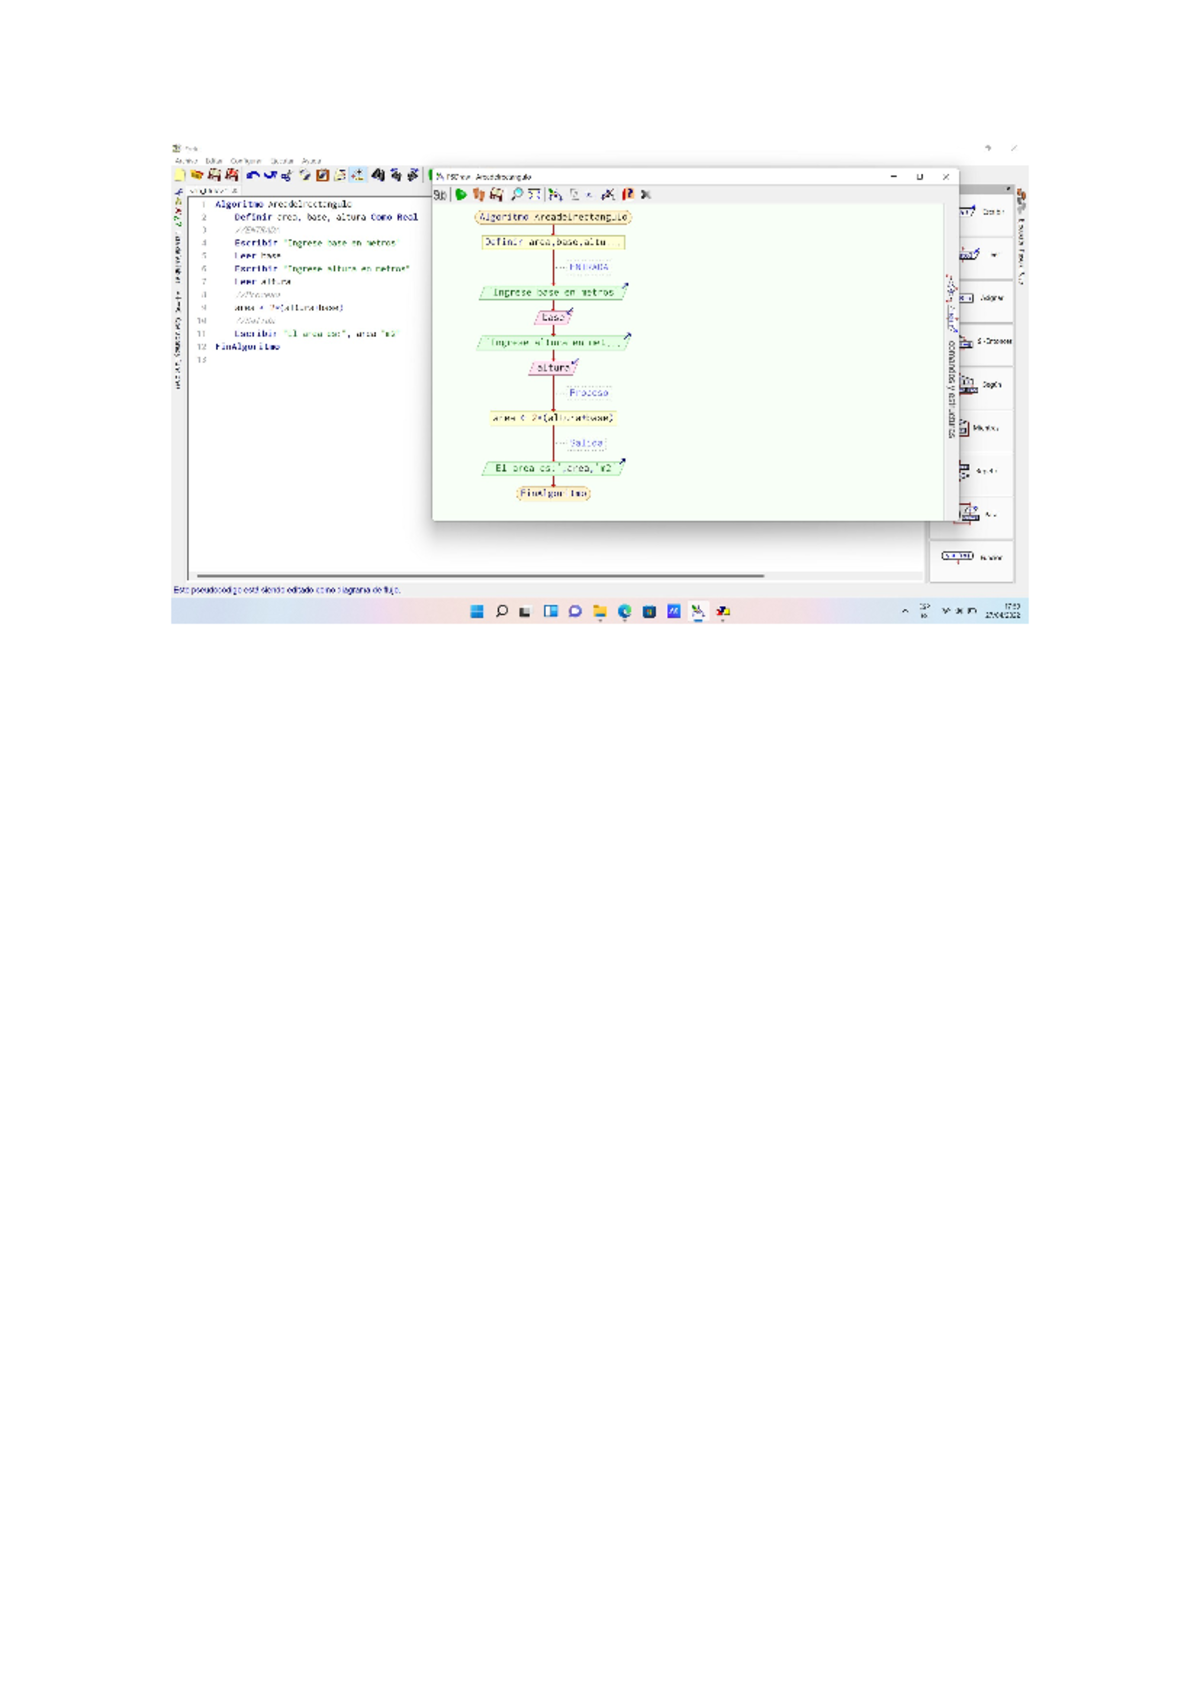Click the Open folder icon in main toolbar

click(x=197, y=175)
